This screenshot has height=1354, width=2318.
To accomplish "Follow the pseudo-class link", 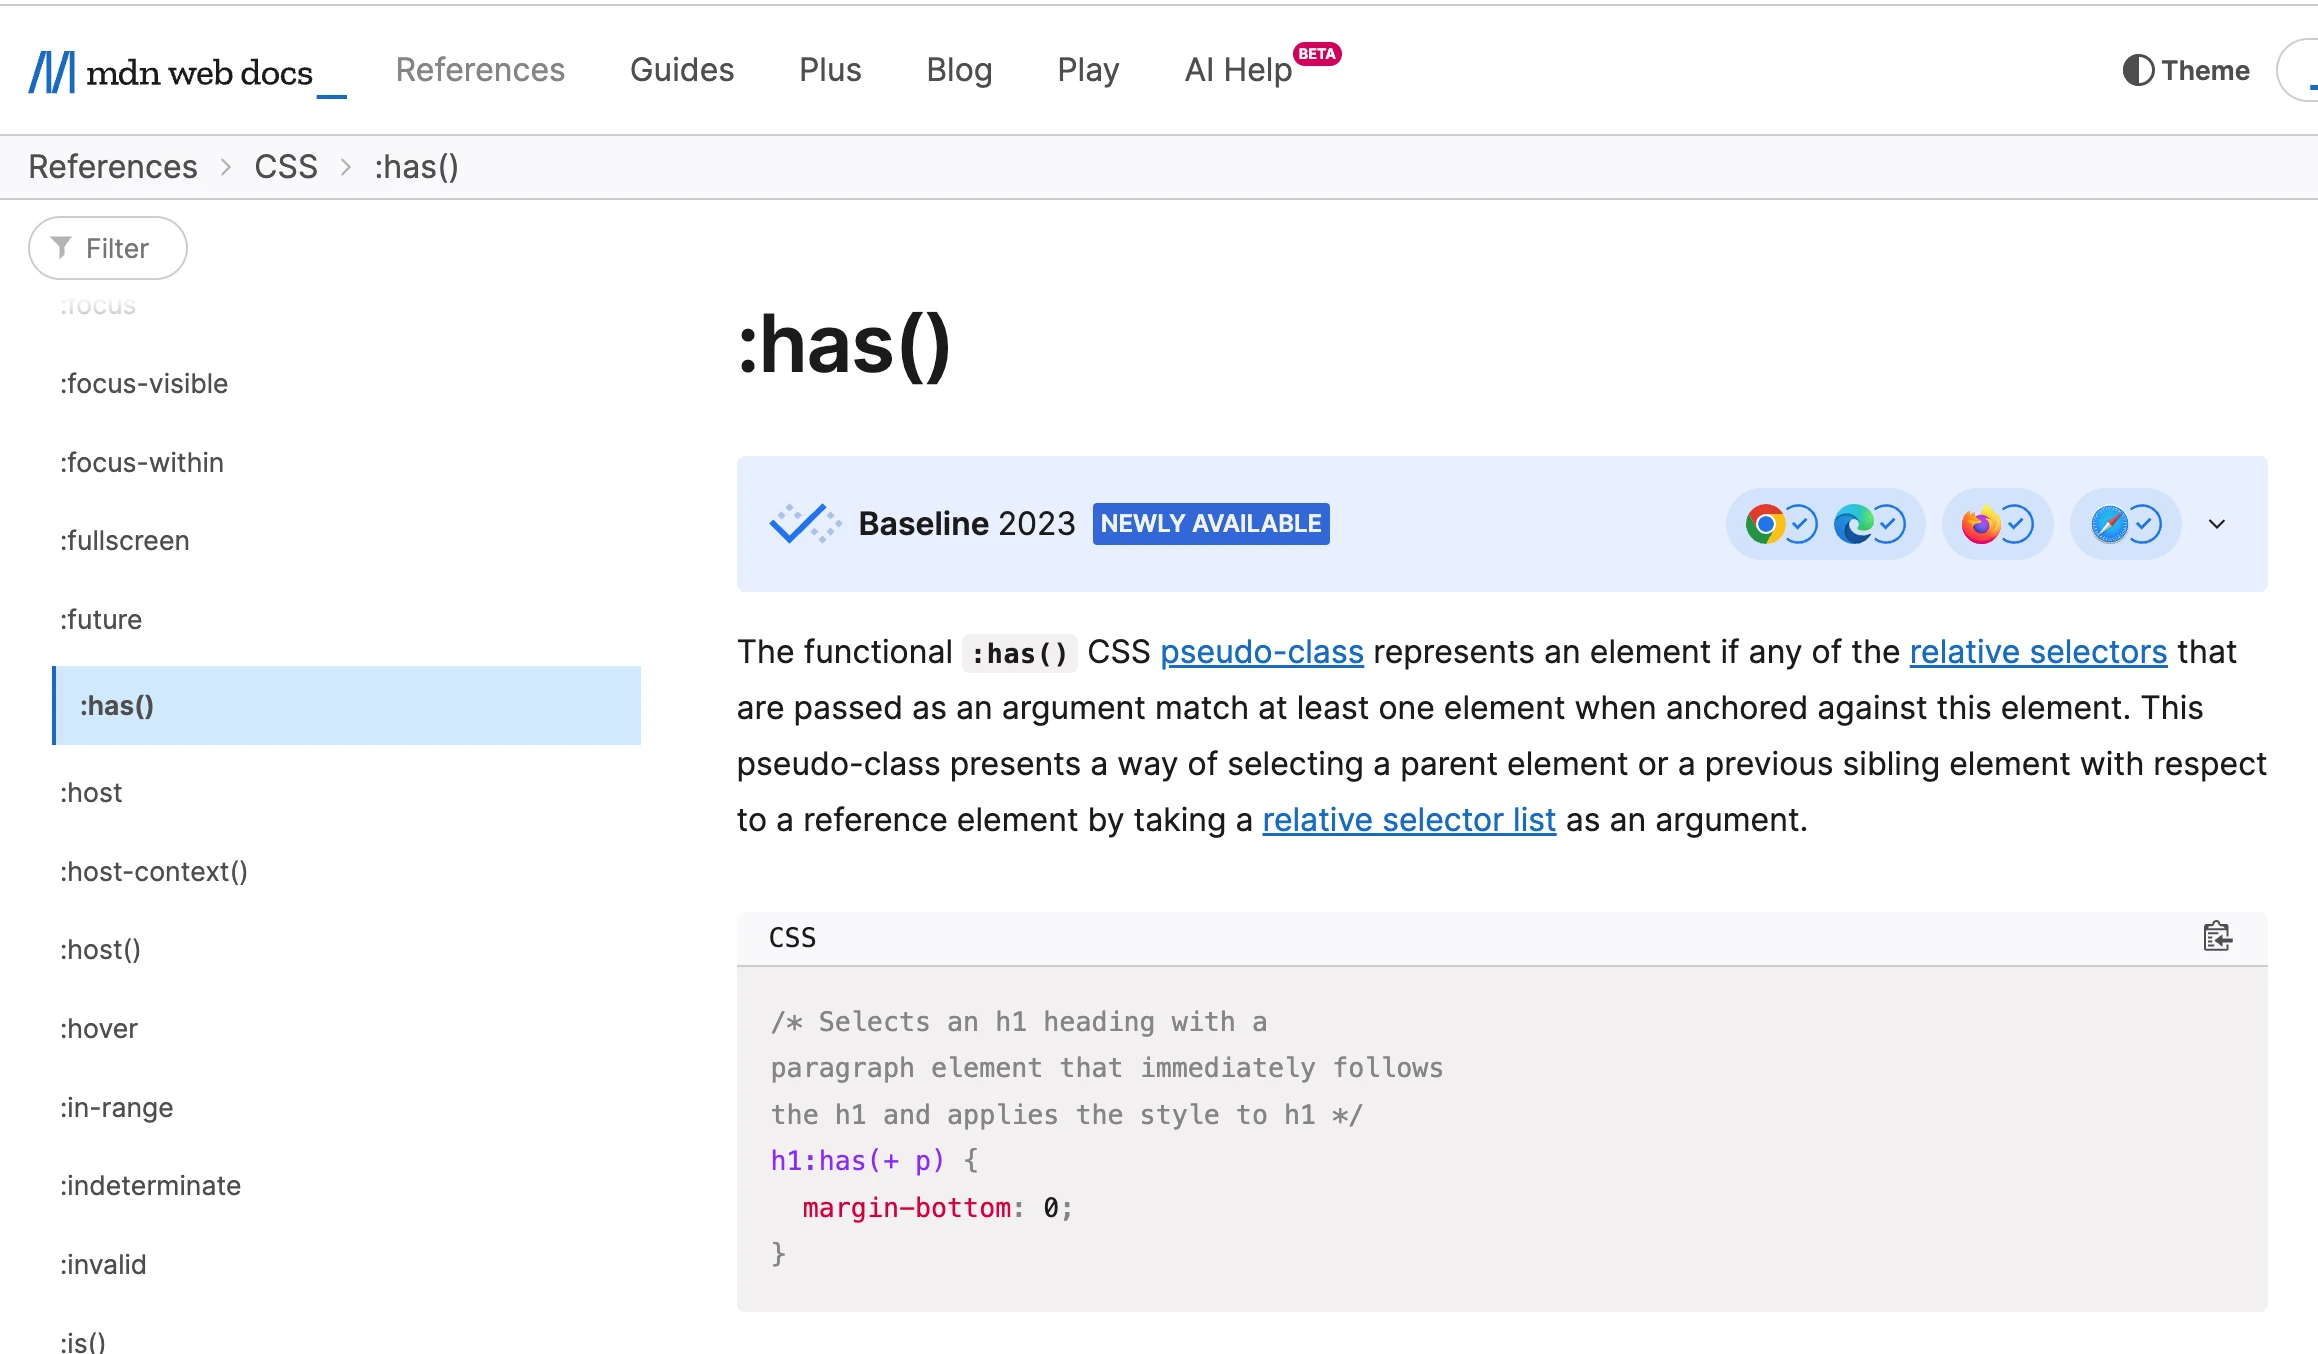I will tap(1261, 652).
